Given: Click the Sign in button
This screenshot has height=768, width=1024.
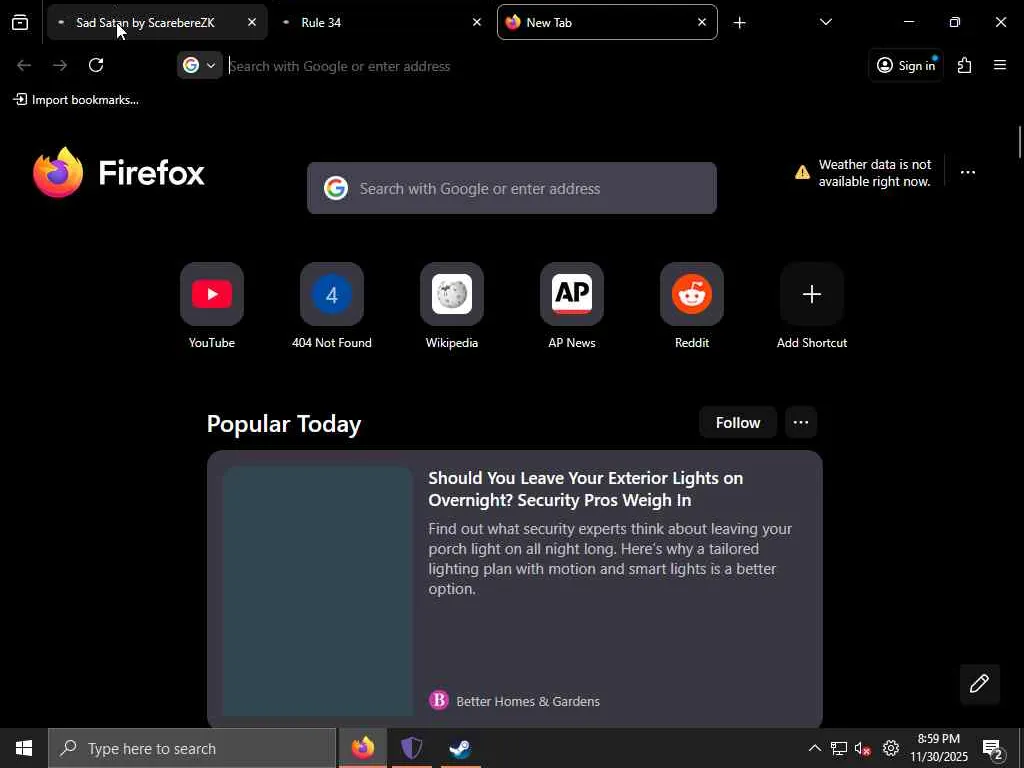Looking at the screenshot, I should [906, 65].
